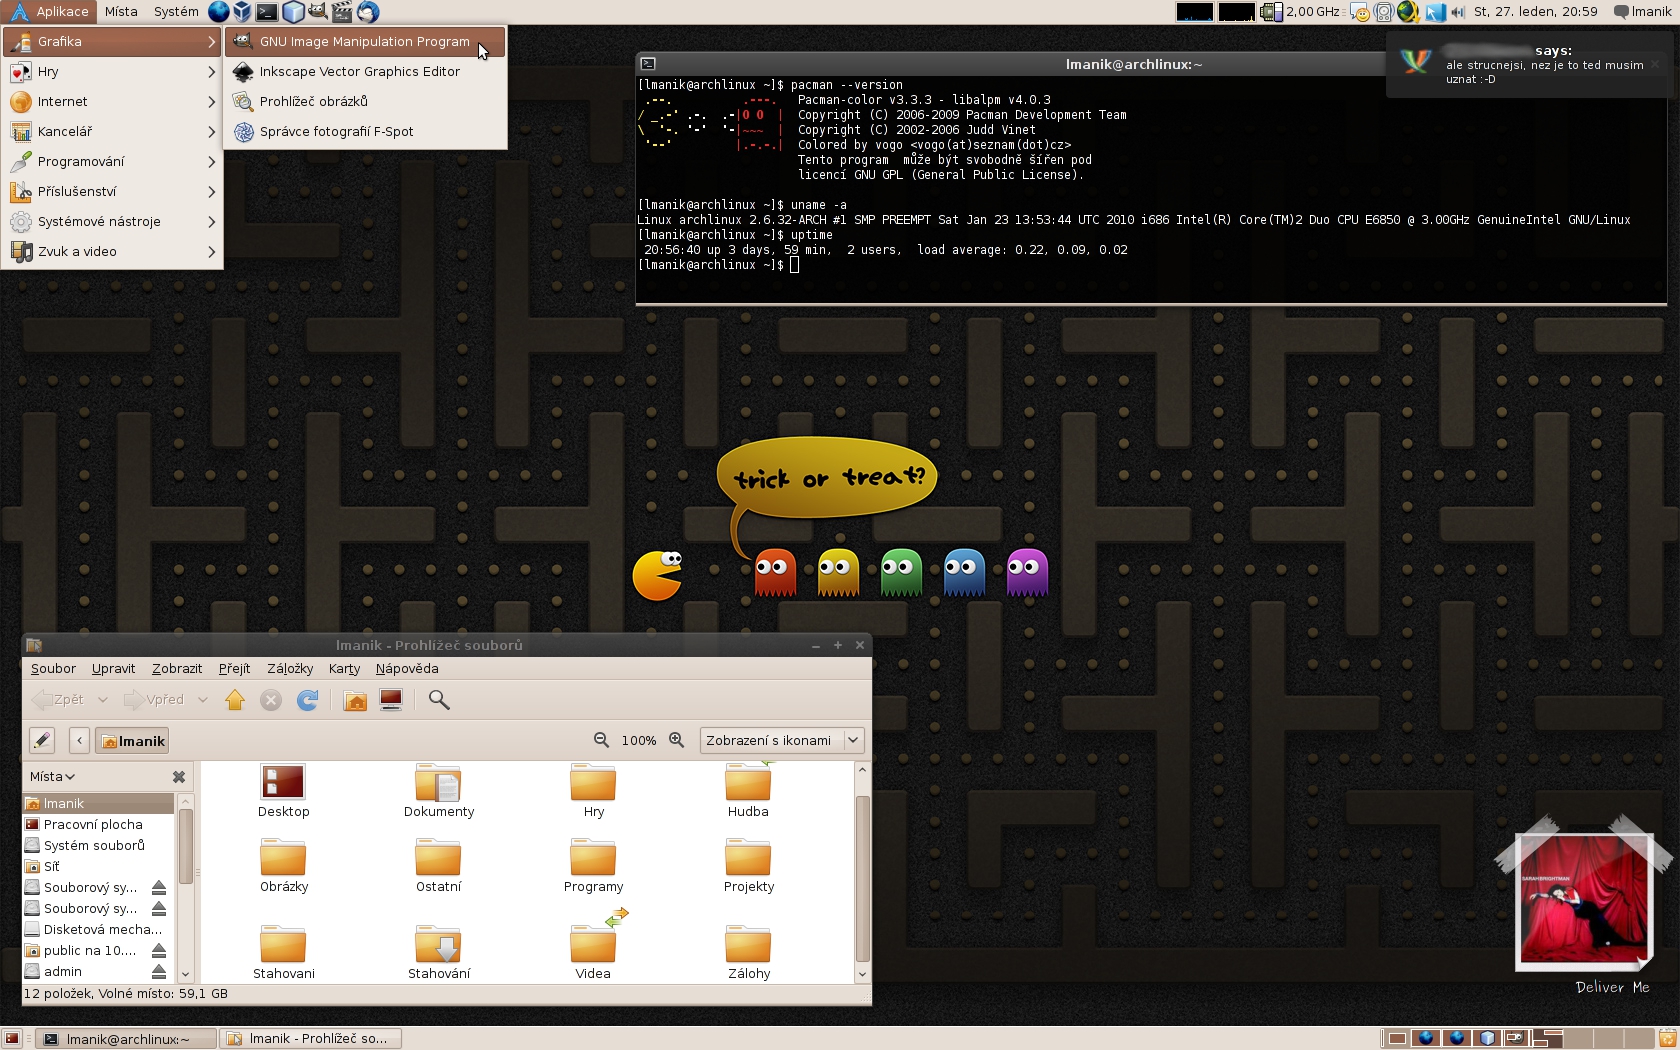Open the blue cursor box tray icon

coord(1435,12)
